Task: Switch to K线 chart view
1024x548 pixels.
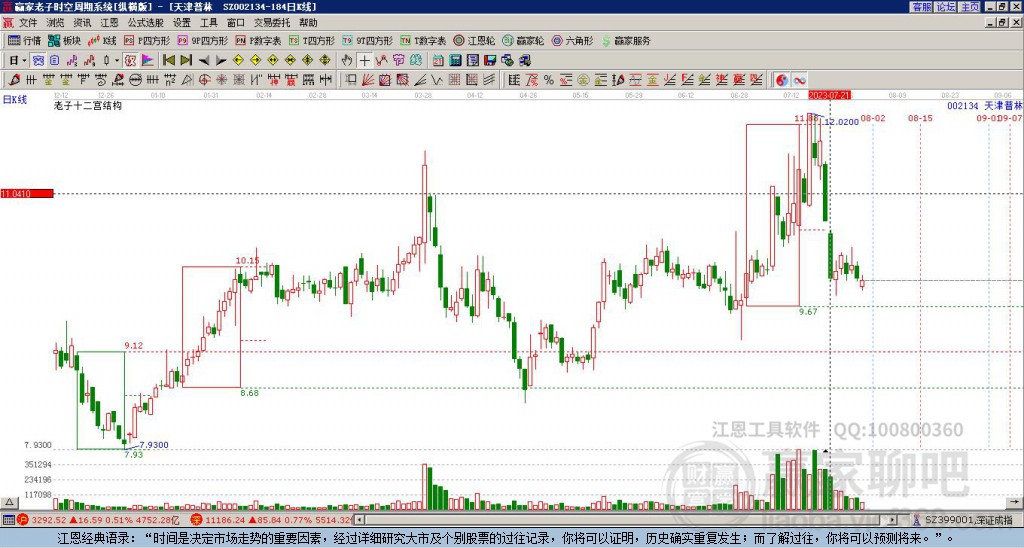Action: point(102,40)
